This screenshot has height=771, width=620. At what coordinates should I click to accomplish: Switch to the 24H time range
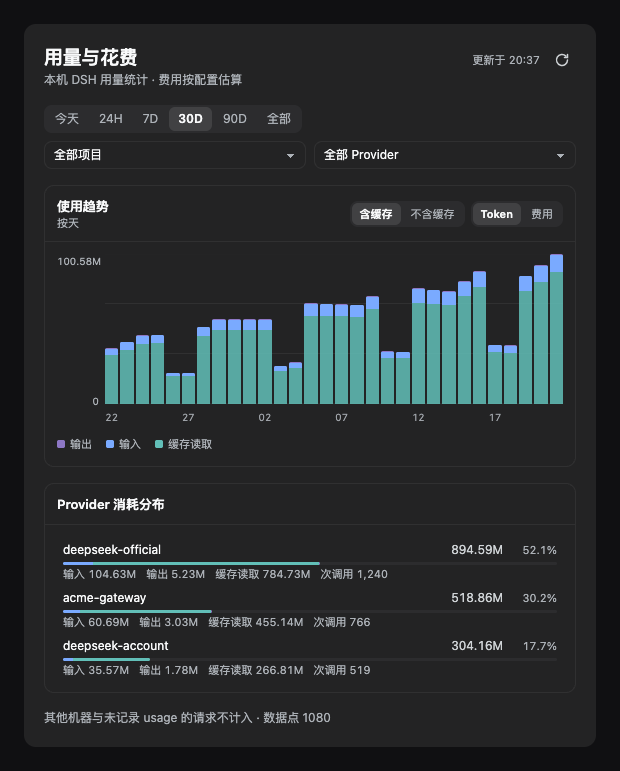coord(111,119)
